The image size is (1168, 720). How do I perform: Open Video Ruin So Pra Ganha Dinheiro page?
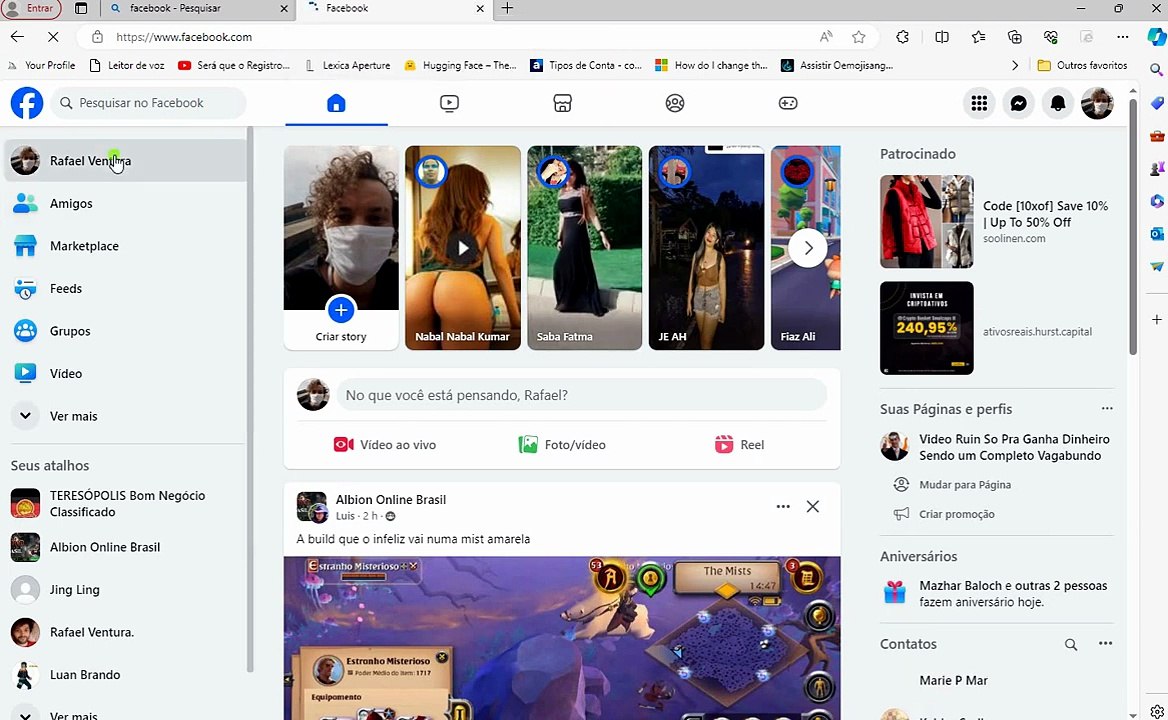tap(997, 447)
